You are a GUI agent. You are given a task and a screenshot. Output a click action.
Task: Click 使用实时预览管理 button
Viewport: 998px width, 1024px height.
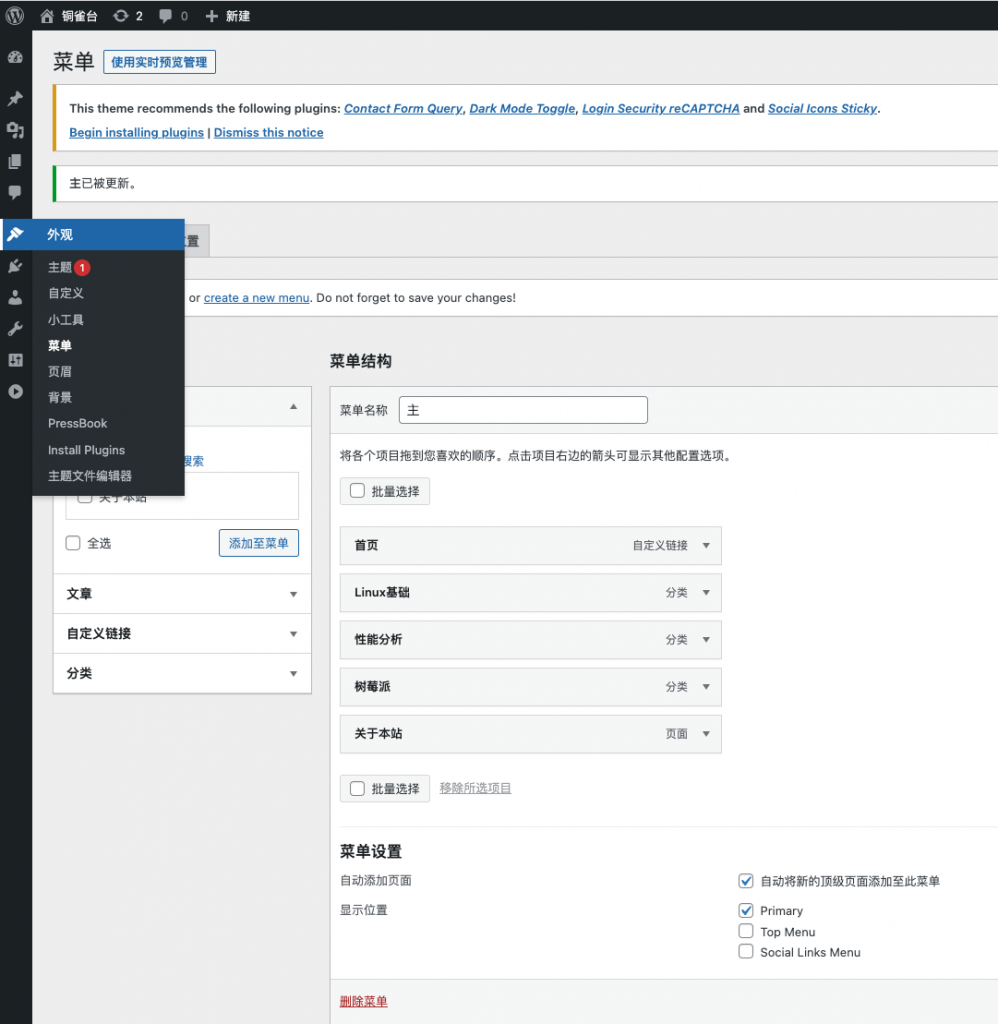point(159,62)
